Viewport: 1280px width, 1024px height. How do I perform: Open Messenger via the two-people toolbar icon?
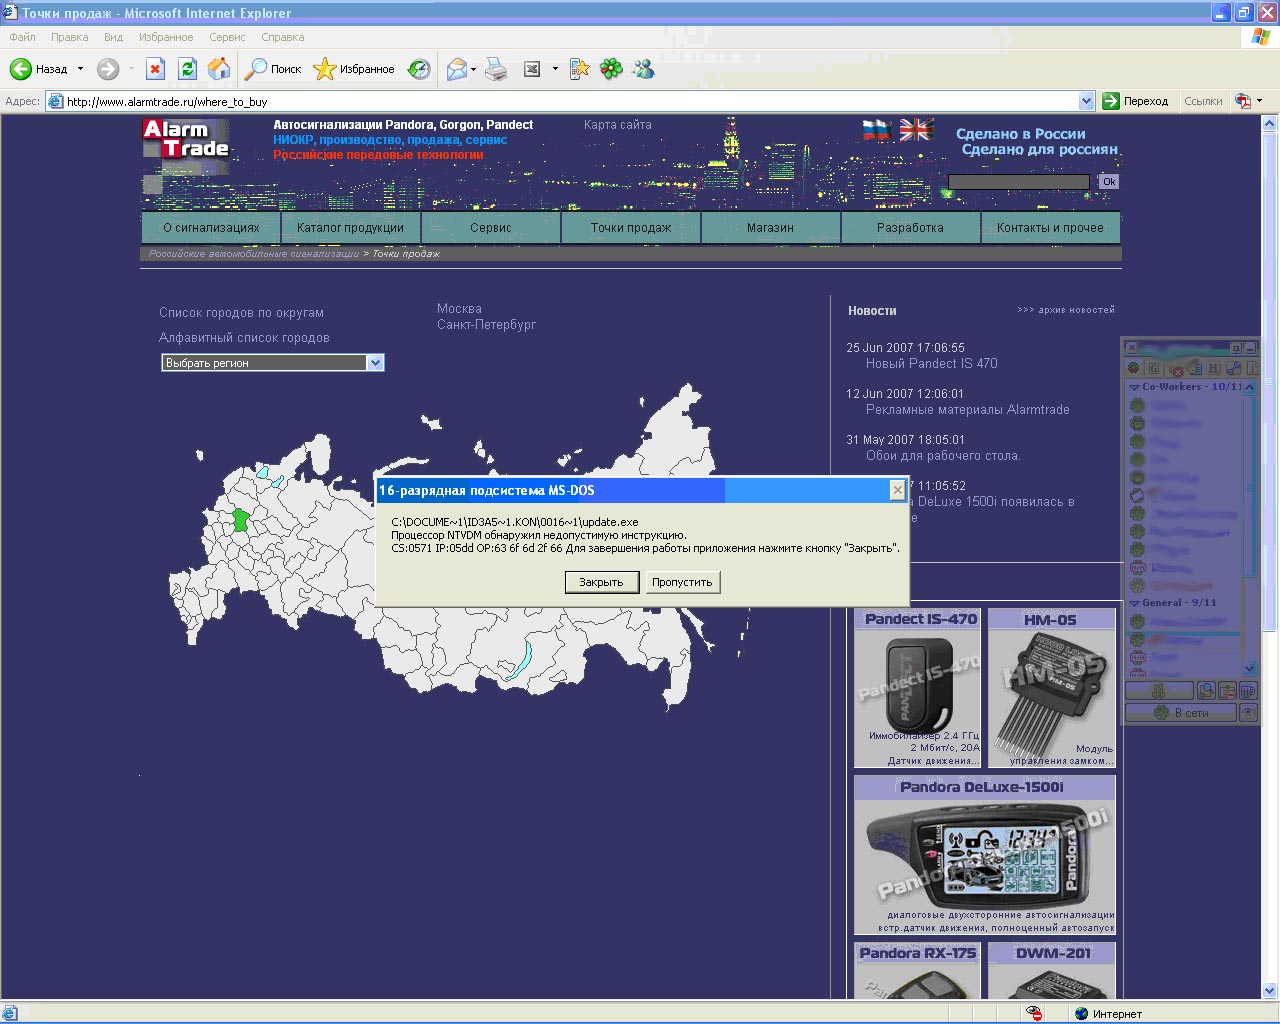[644, 69]
